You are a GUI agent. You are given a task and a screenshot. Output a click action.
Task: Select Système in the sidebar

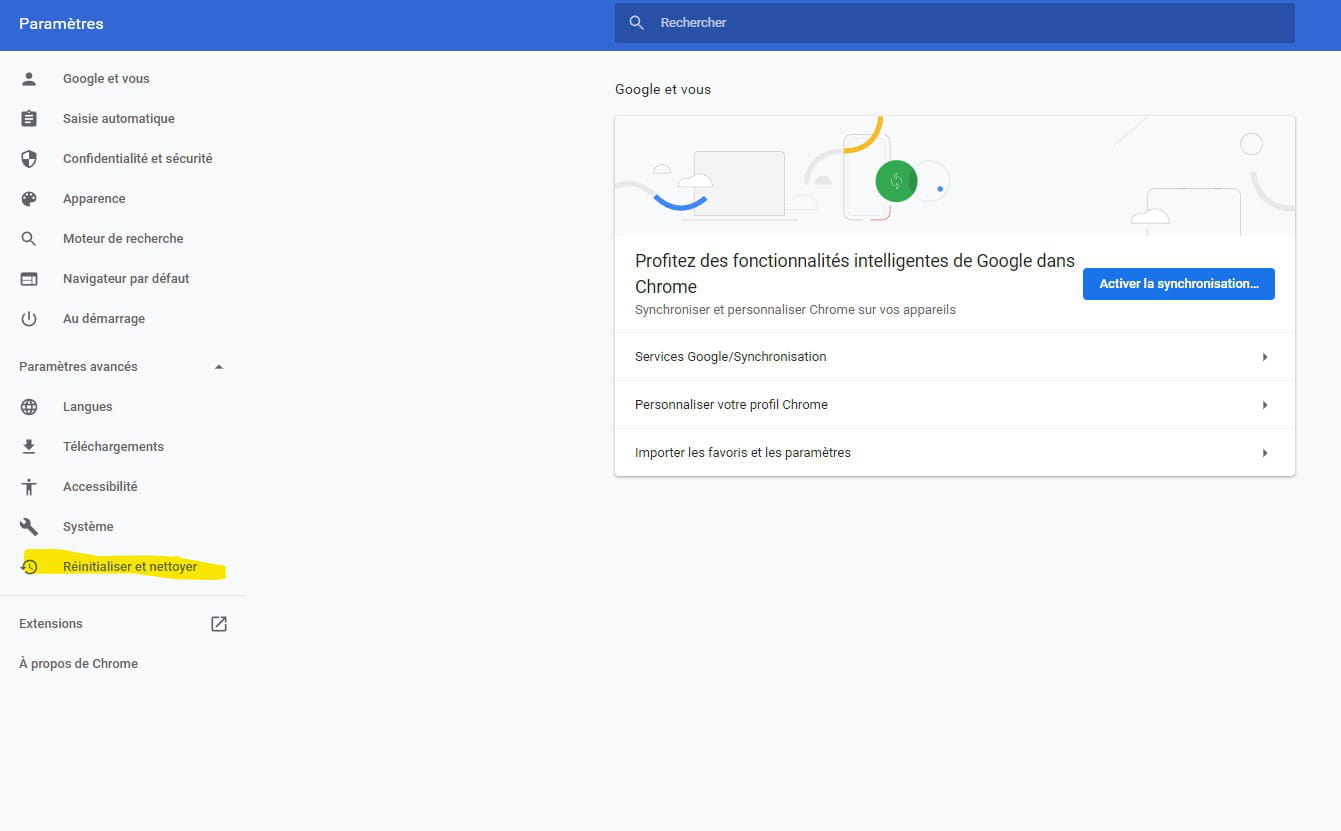(x=88, y=527)
